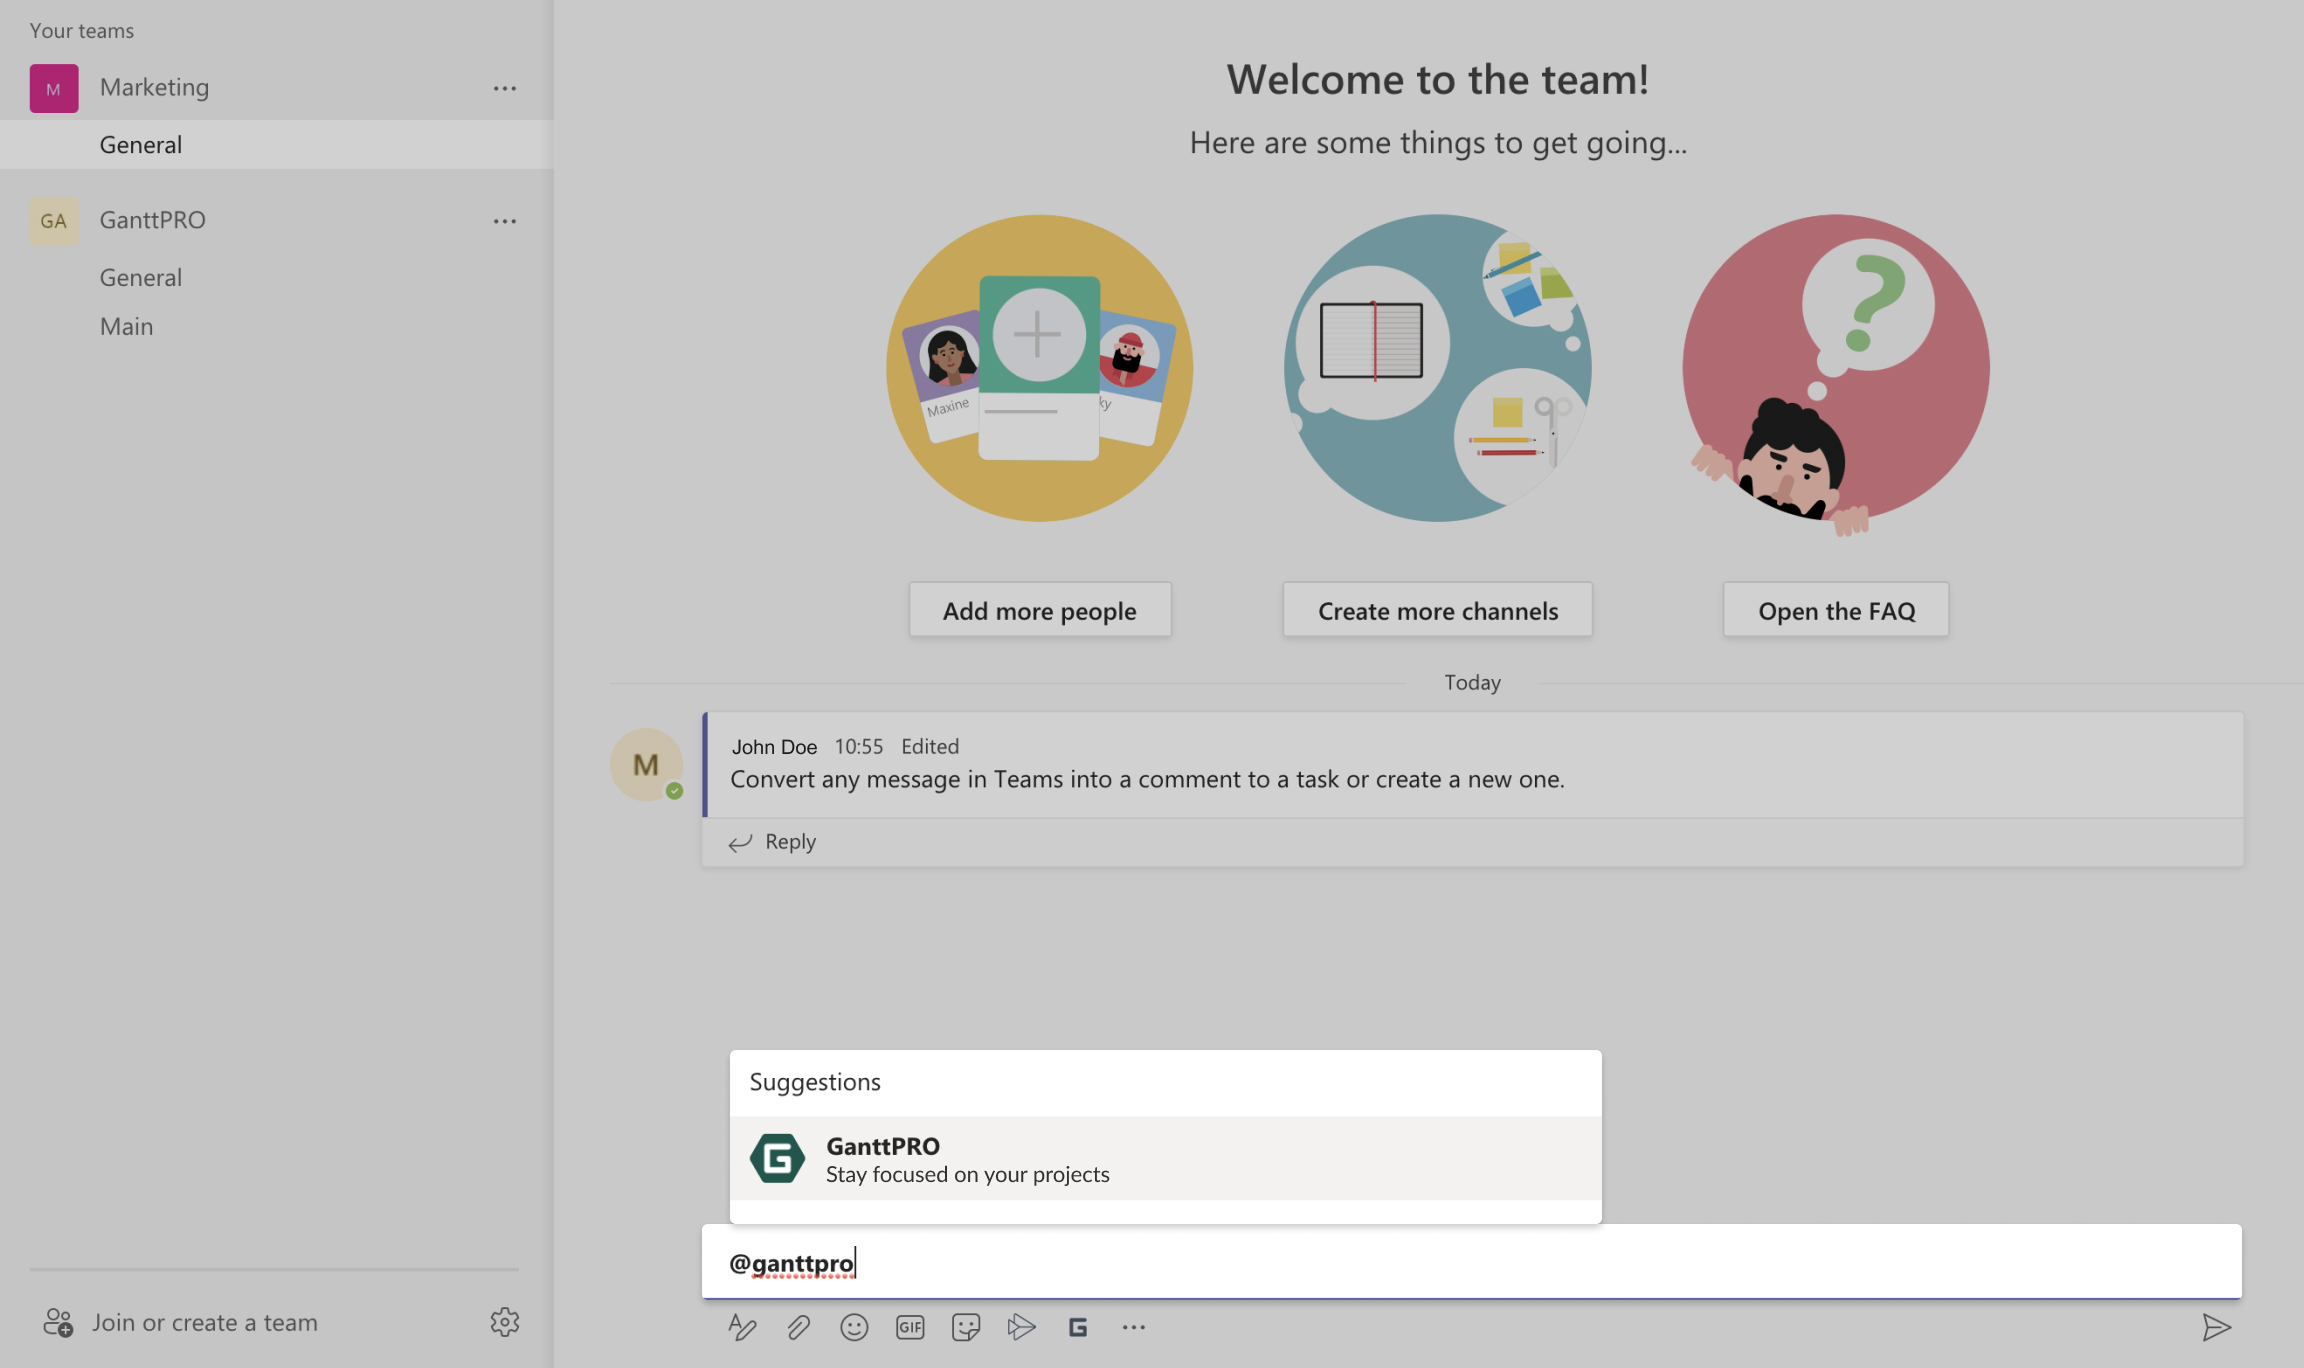The height and width of the screenshot is (1368, 2304).
Task: Open the sticker picker
Action: [x=966, y=1326]
